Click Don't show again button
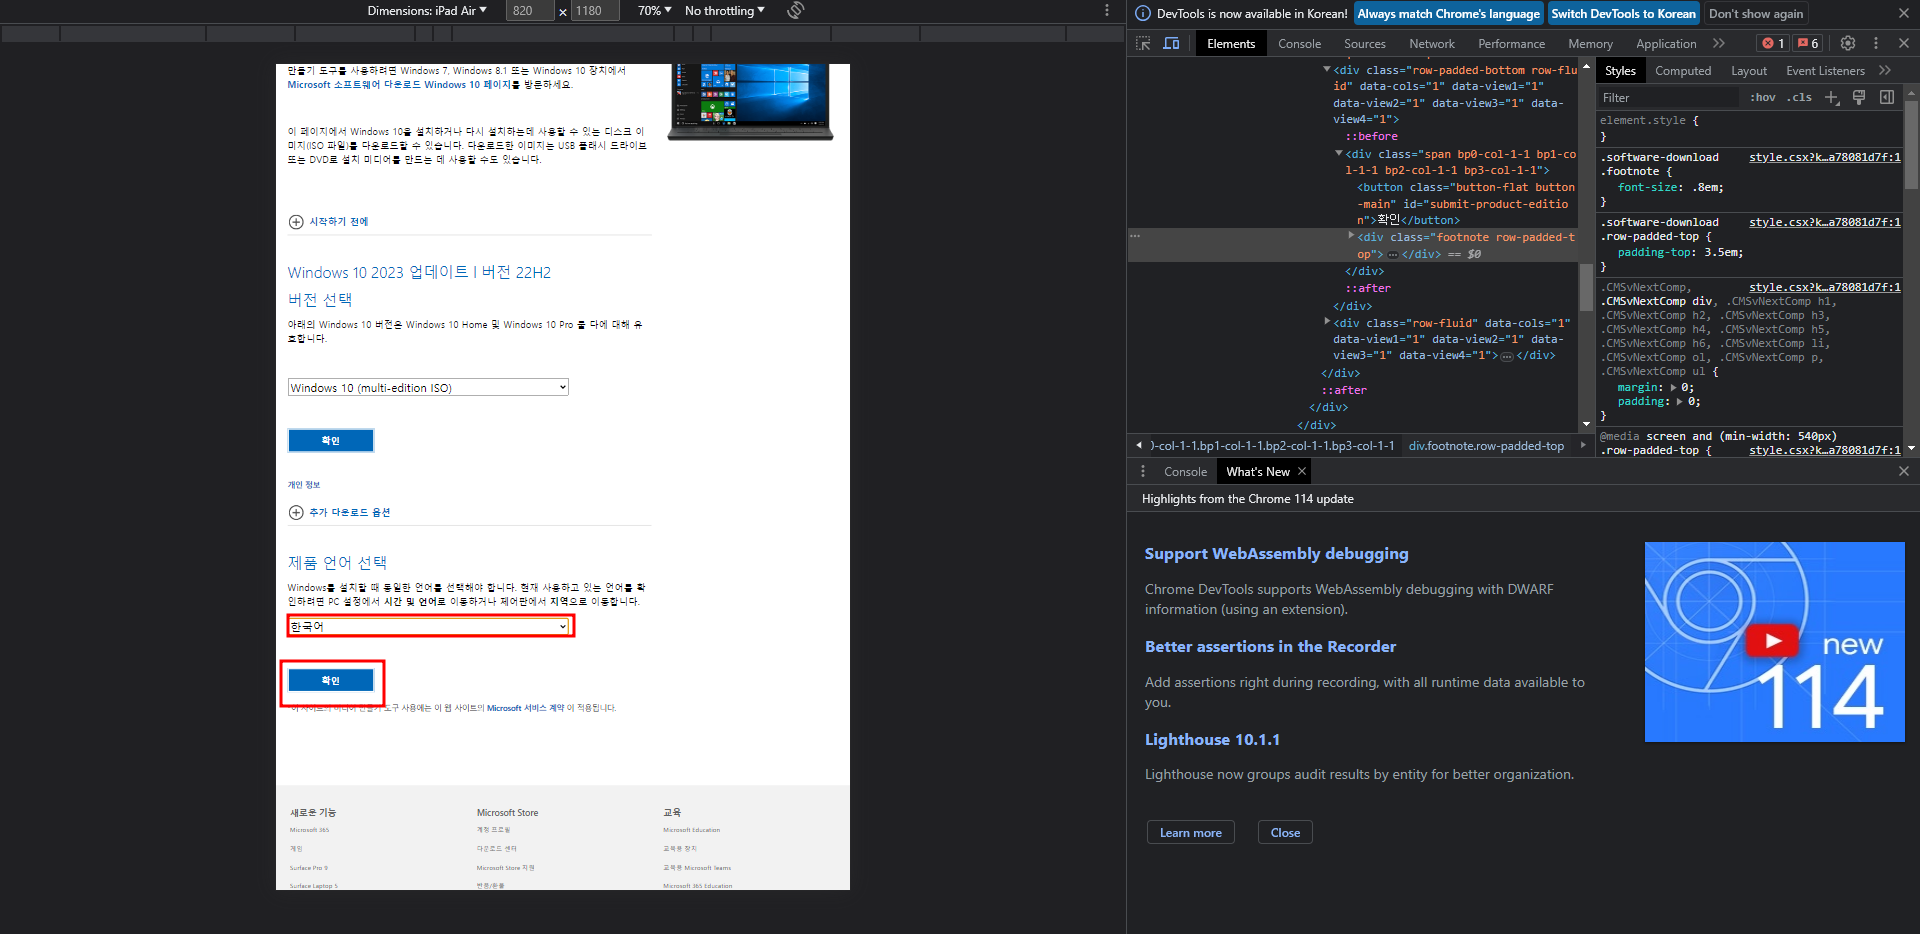 (1756, 13)
